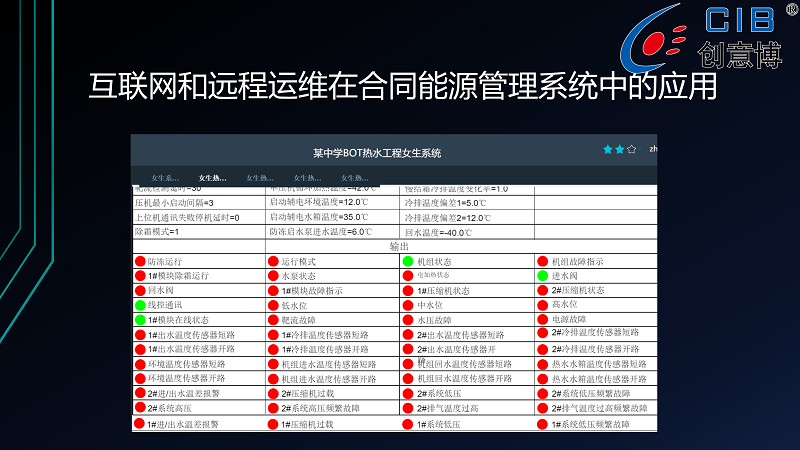Click the green 机组状态 status indicator
Viewport: 800px width, 450px height.
pos(408,261)
